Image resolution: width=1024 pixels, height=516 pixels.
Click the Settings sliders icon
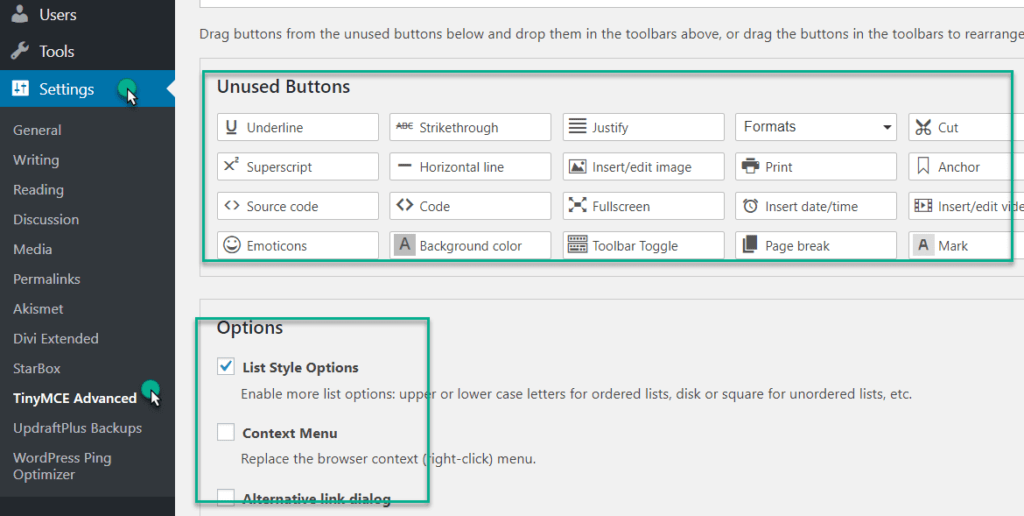(x=20, y=88)
